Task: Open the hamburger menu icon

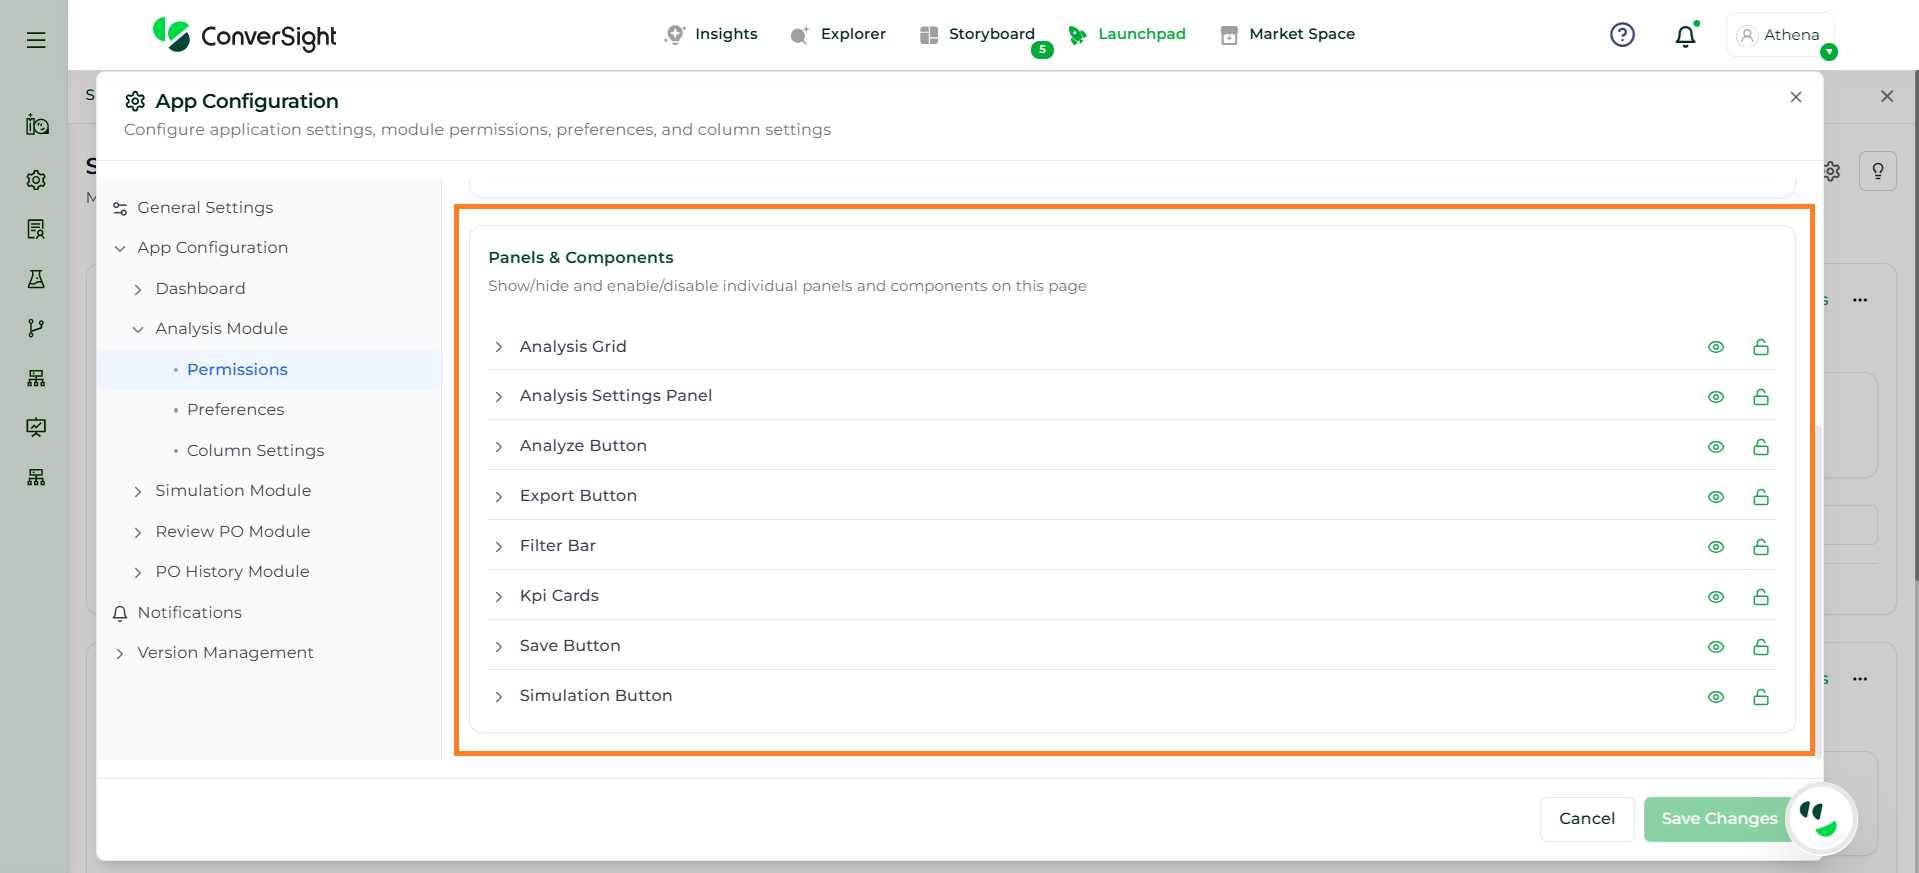Action: click(x=36, y=40)
